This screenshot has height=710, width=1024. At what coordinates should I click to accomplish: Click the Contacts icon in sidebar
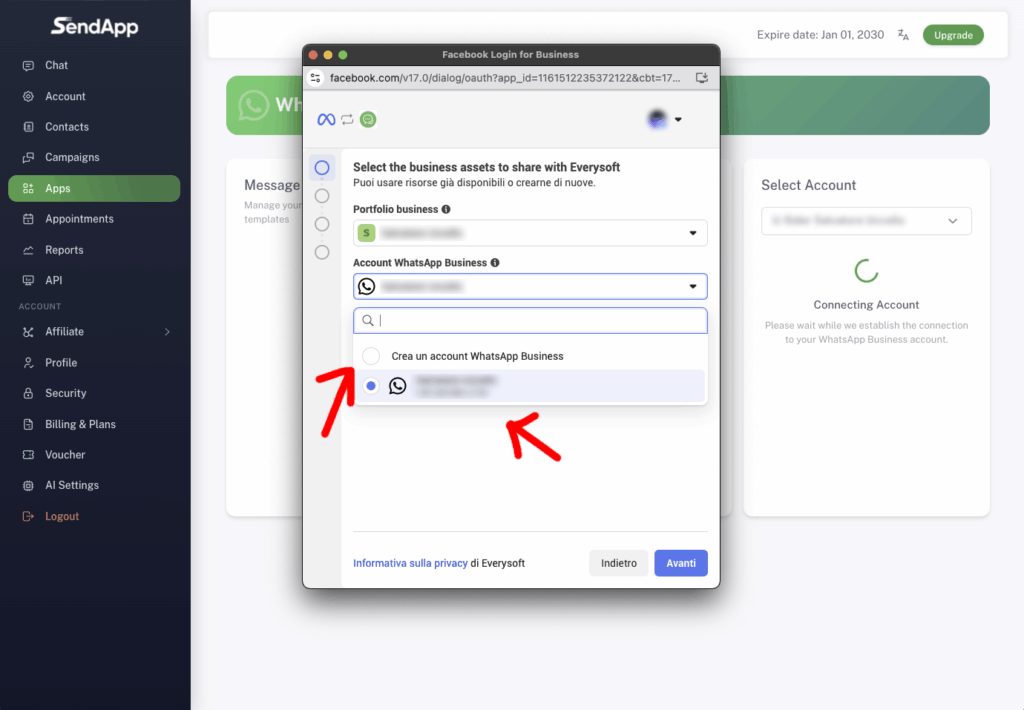point(28,127)
